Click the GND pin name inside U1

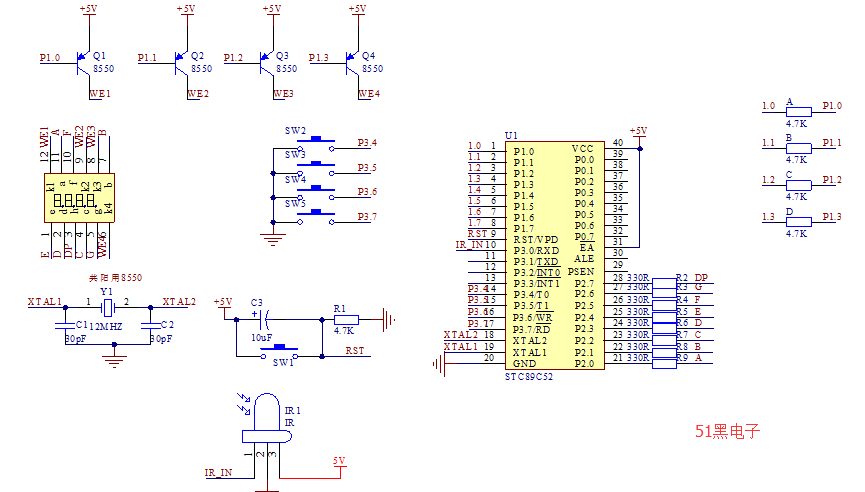[x=525, y=363]
